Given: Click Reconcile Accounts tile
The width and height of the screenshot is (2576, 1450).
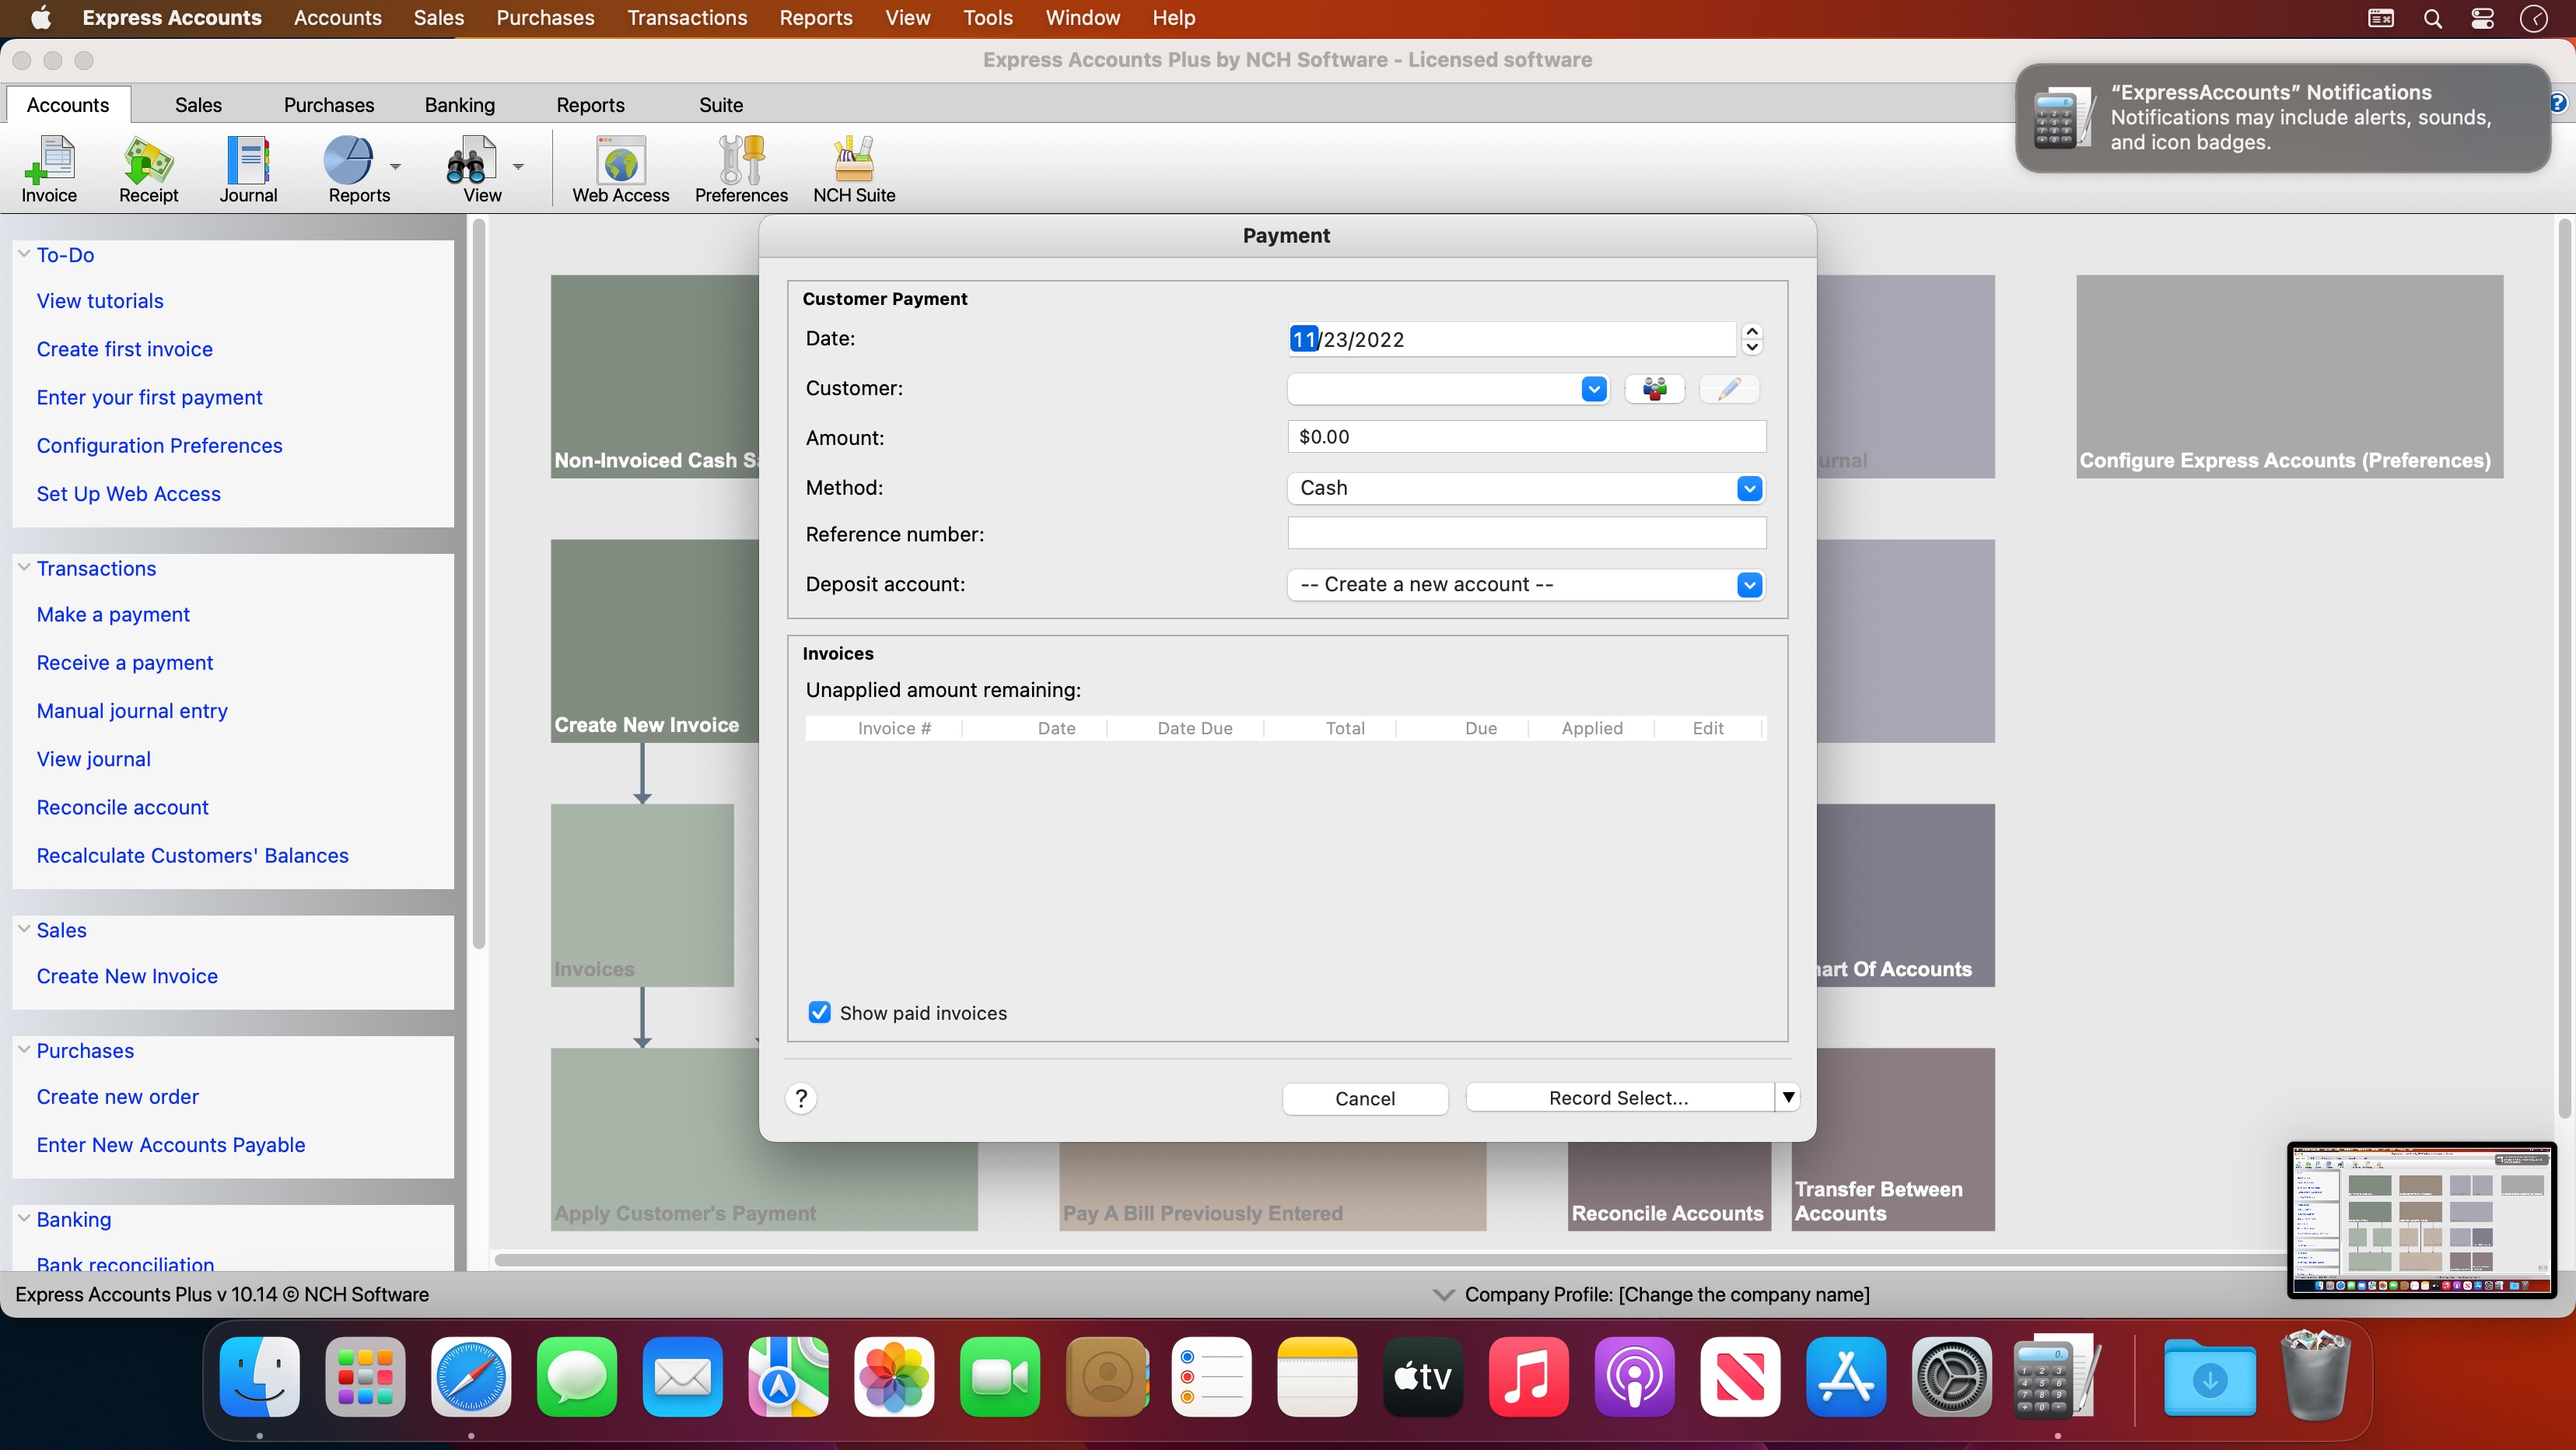Looking at the screenshot, I should click(x=1668, y=1186).
